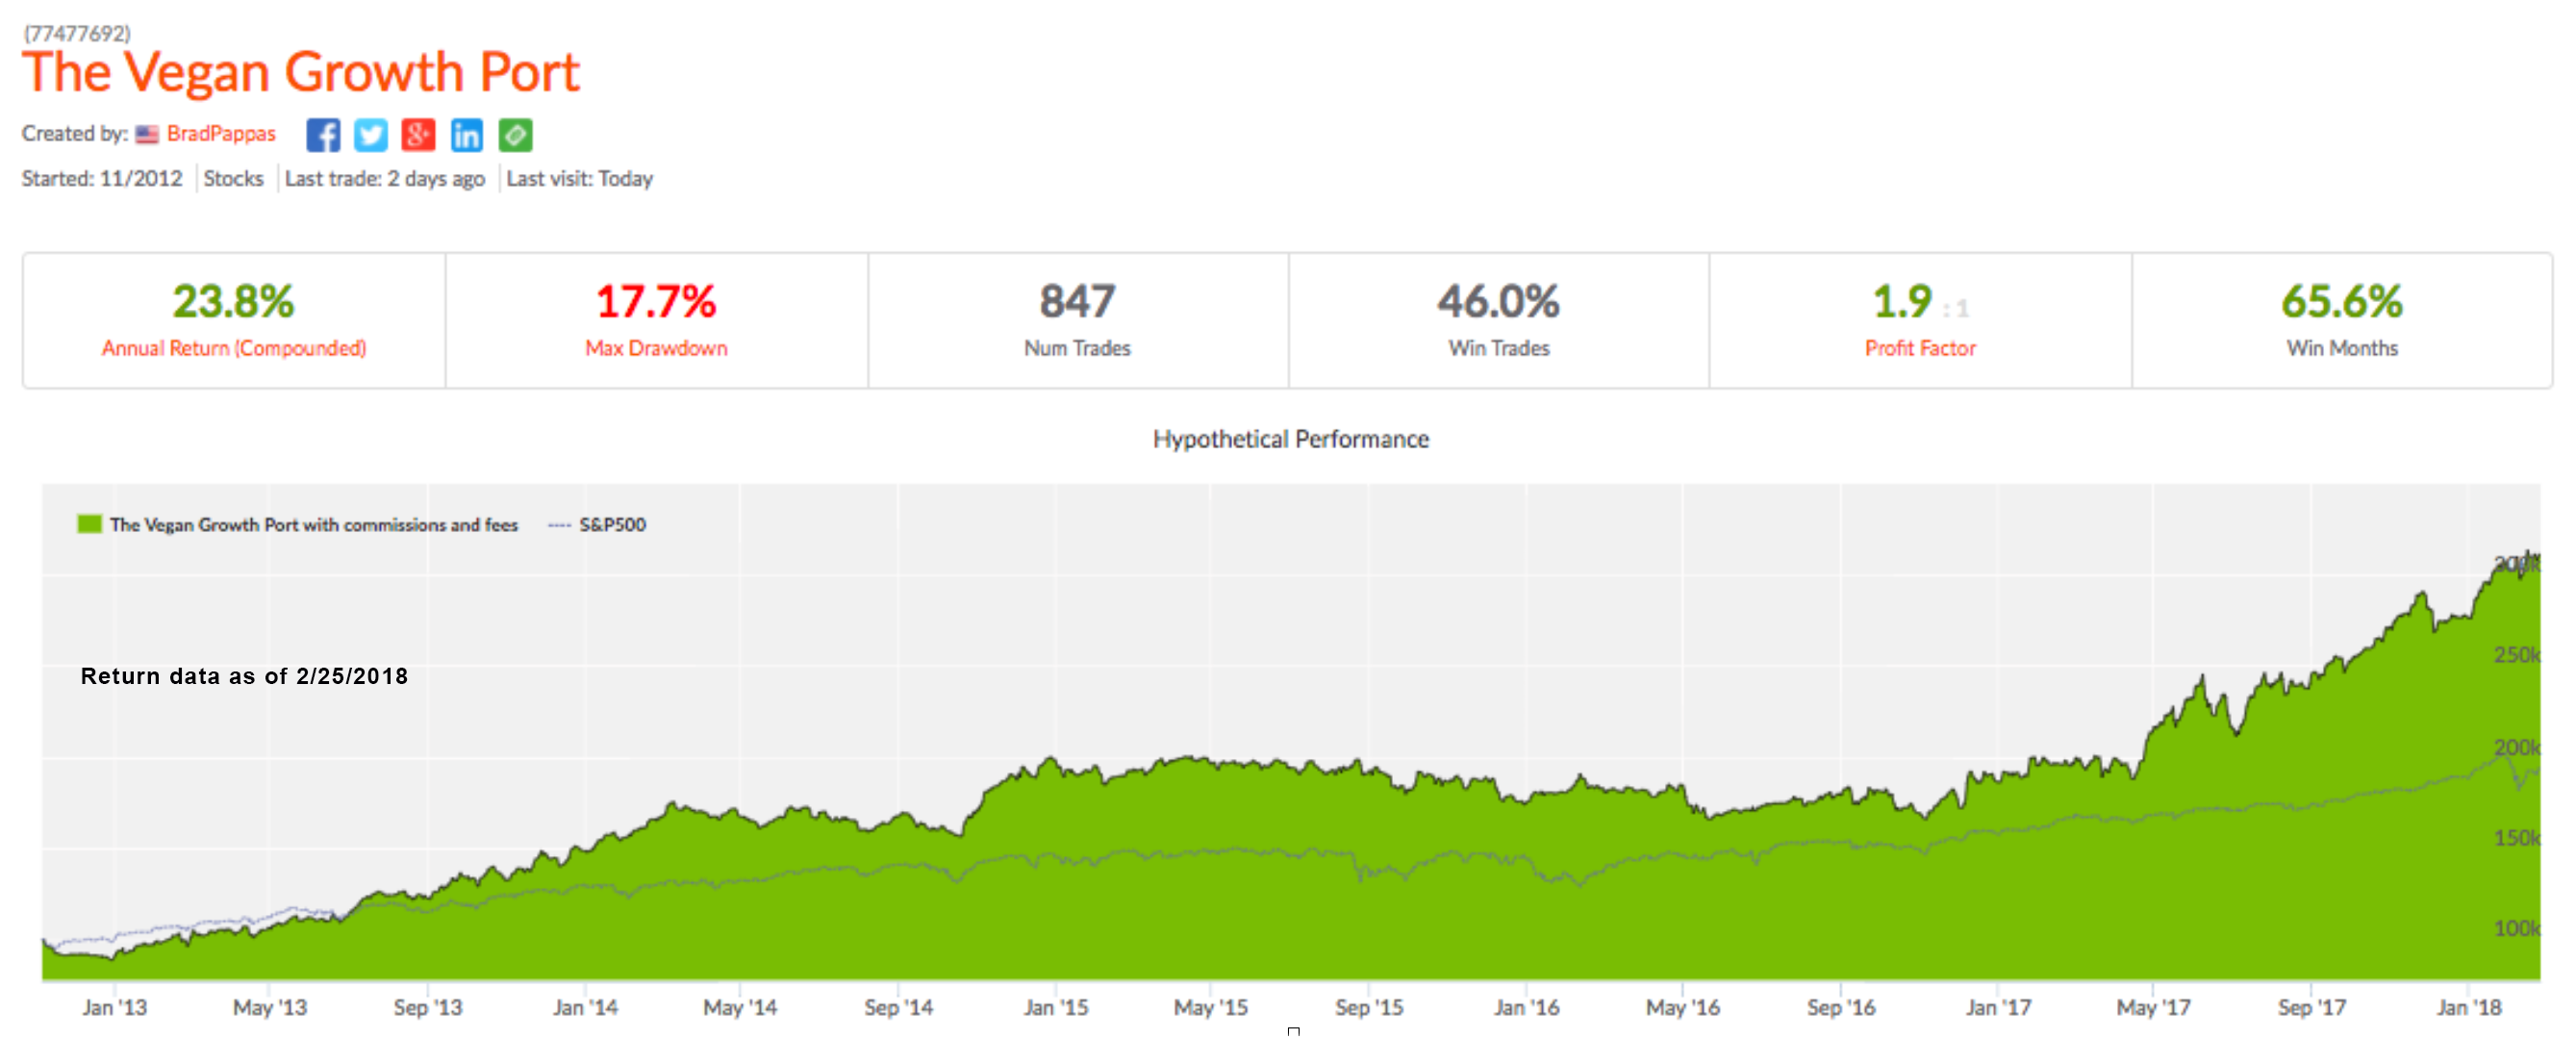Click Return data as of 2/25/2018 note
The width and height of the screenshot is (2576, 1039).
[244, 677]
